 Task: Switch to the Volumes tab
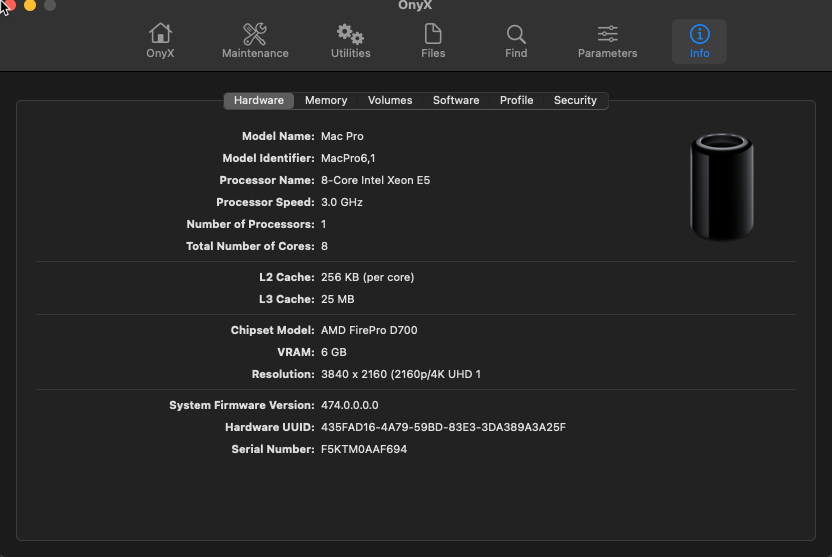(x=390, y=100)
